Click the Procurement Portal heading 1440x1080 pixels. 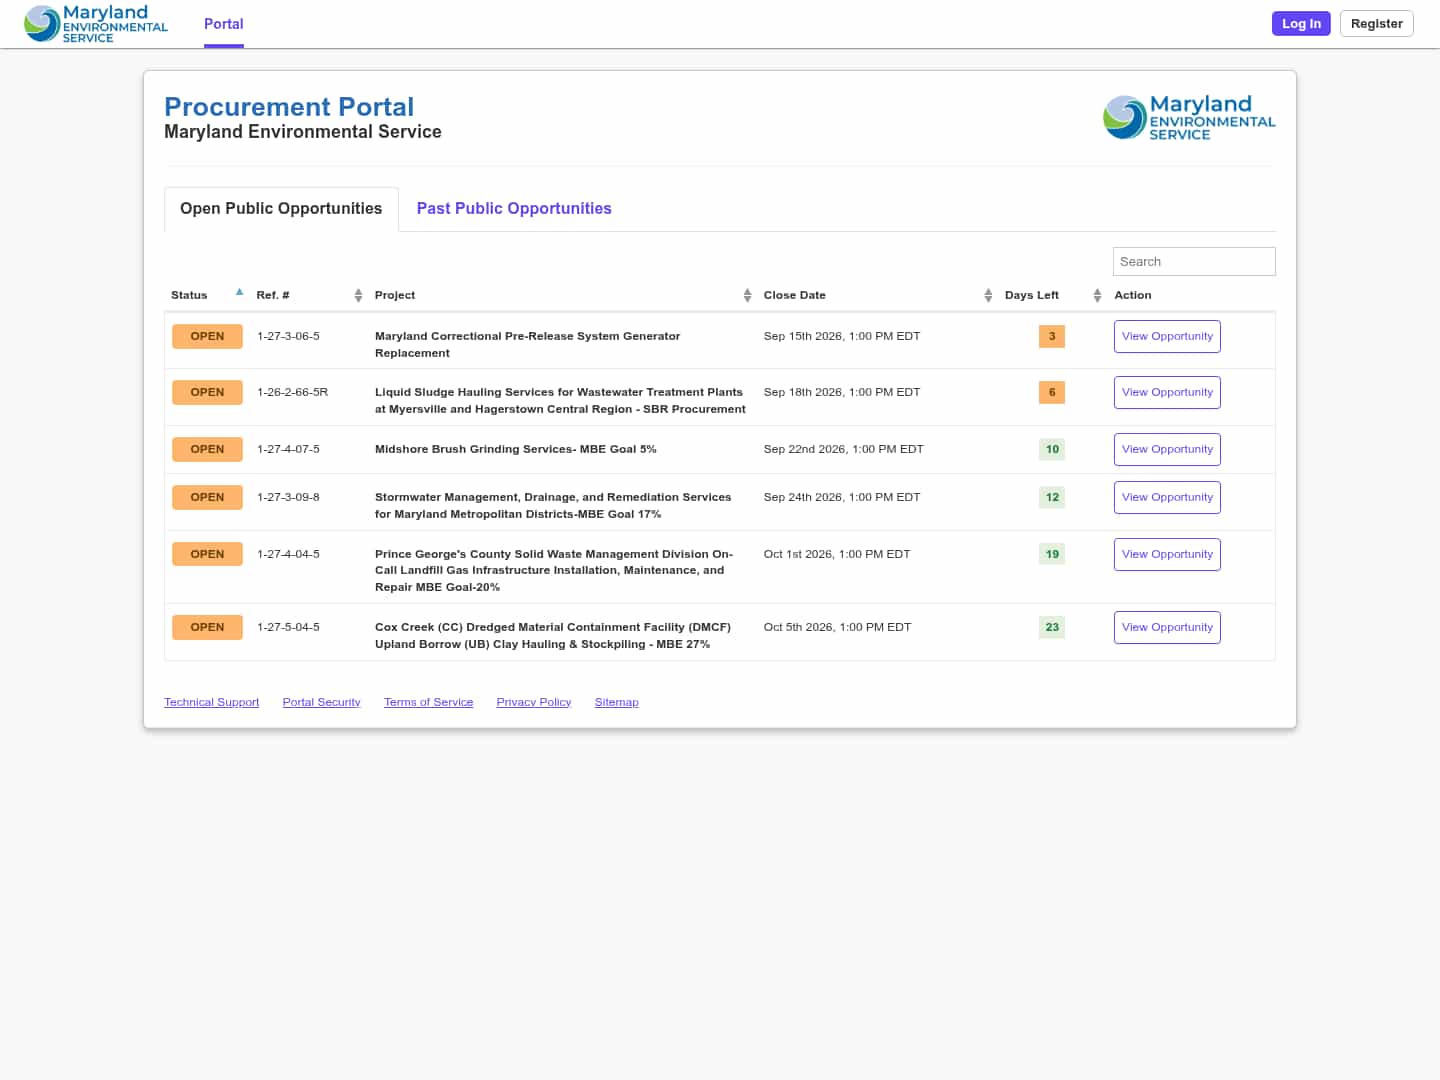[x=289, y=107]
